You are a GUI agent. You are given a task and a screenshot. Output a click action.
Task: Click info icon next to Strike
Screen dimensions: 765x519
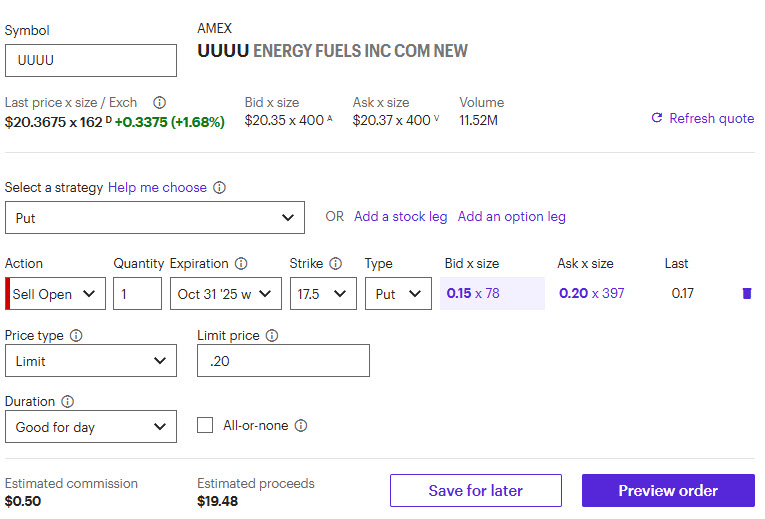click(335, 263)
